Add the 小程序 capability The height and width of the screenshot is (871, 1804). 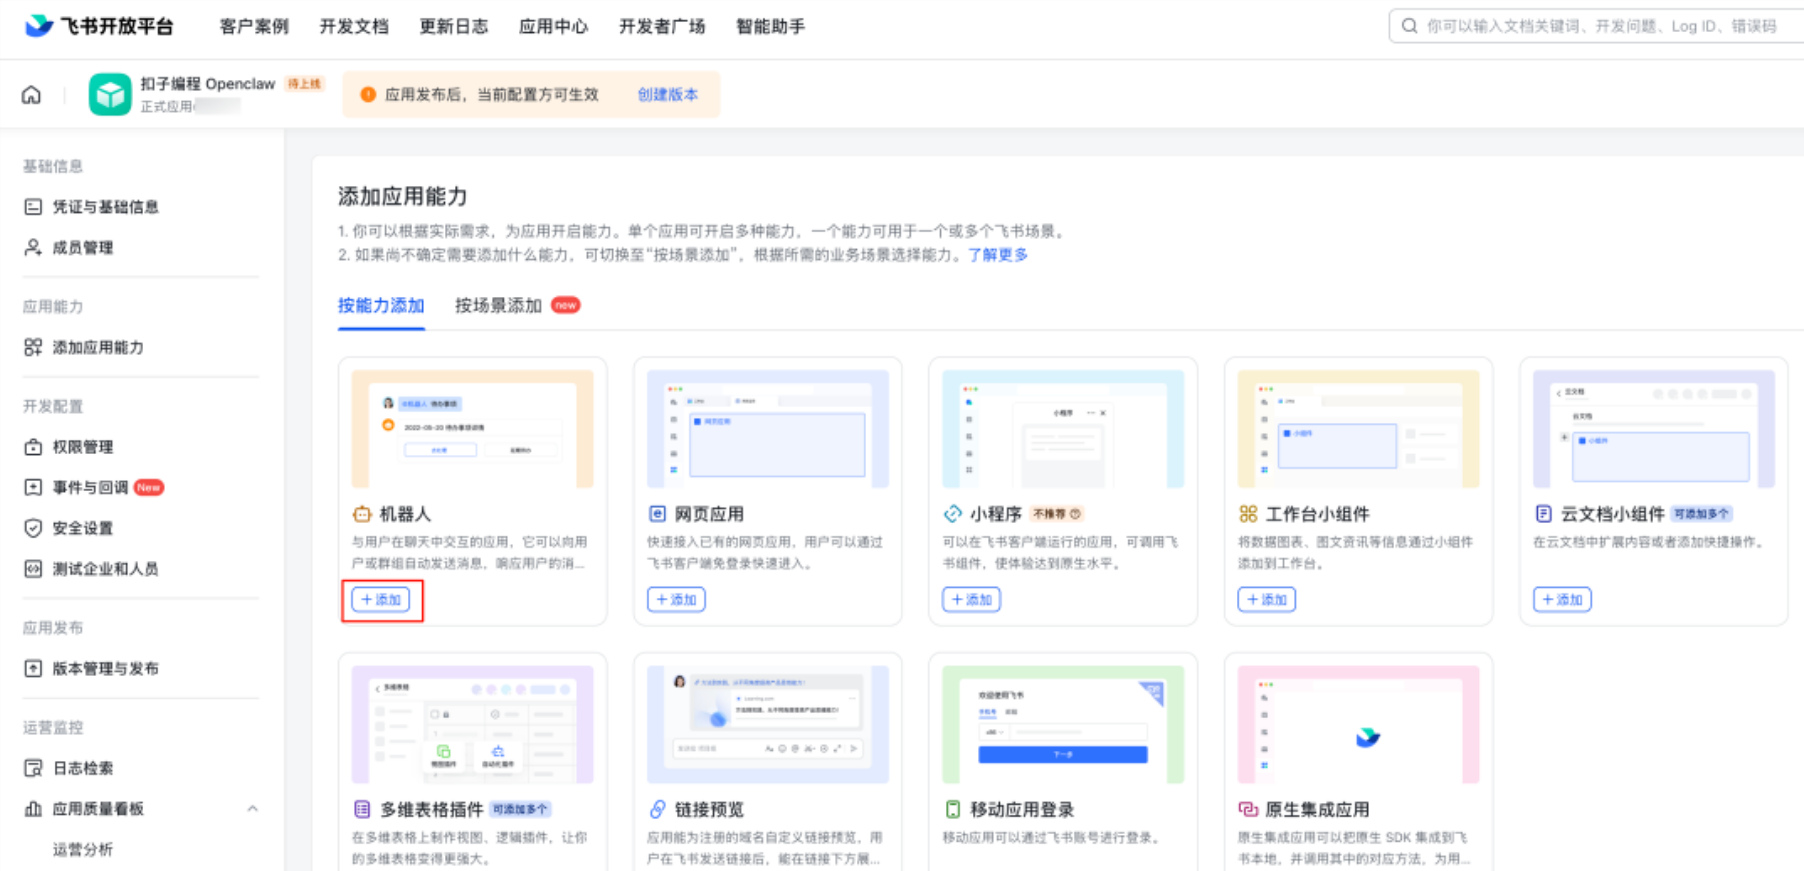(971, 599)
